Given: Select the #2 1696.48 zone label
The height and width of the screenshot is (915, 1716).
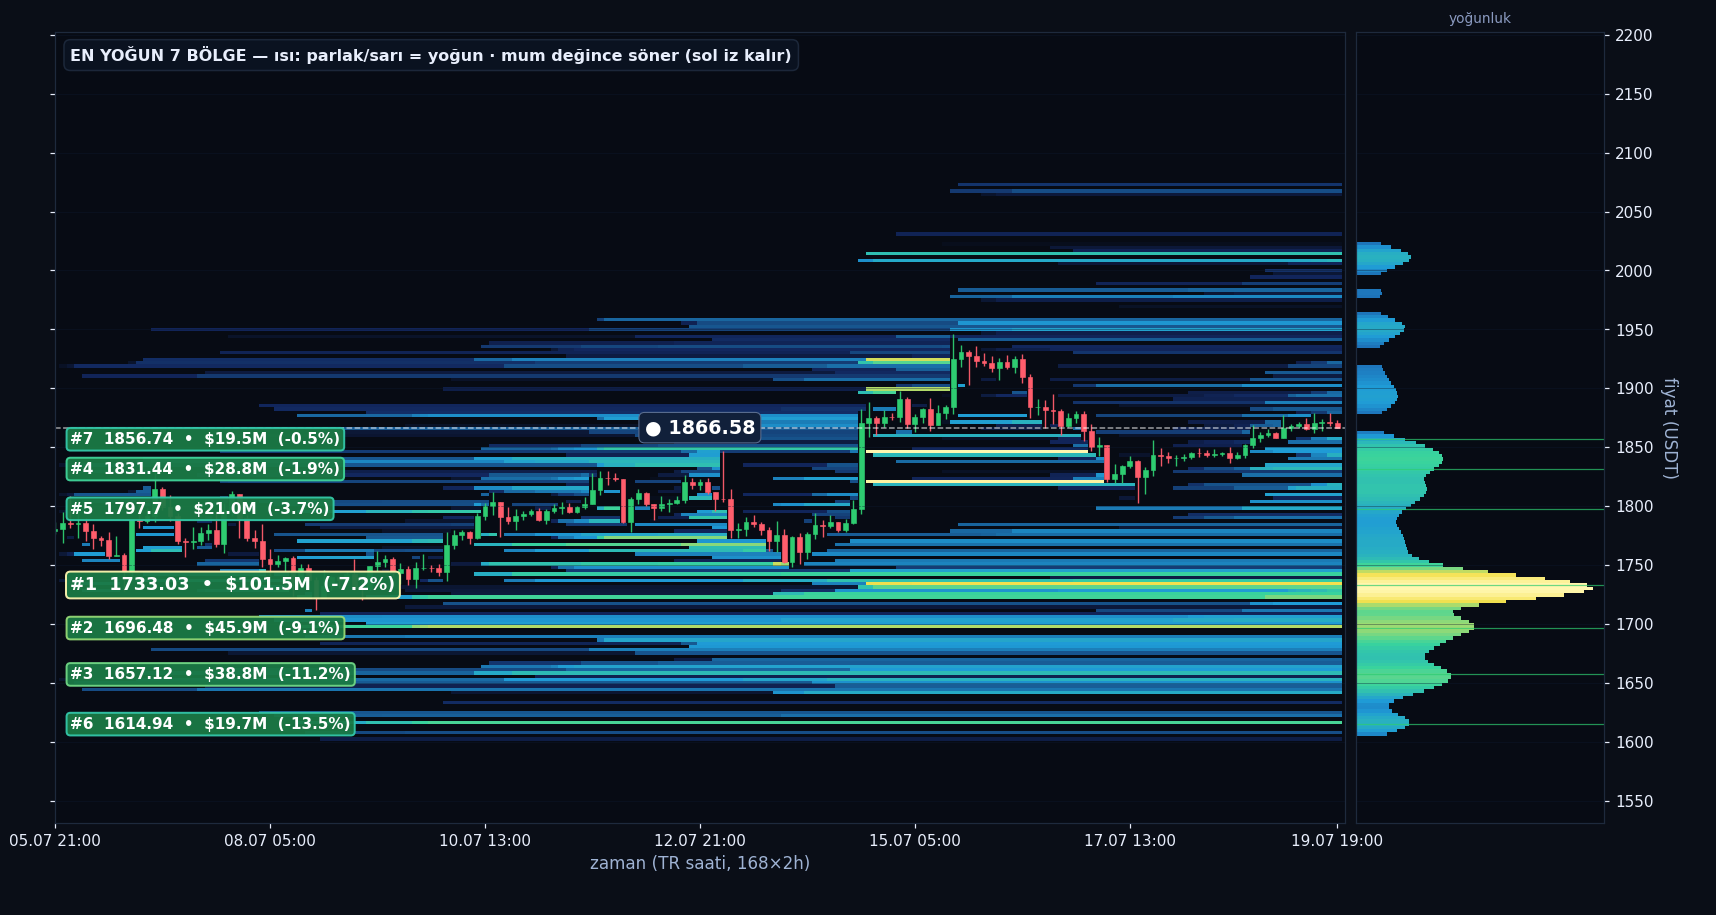Looking at the screenshot, I should [x=205, y=628].
